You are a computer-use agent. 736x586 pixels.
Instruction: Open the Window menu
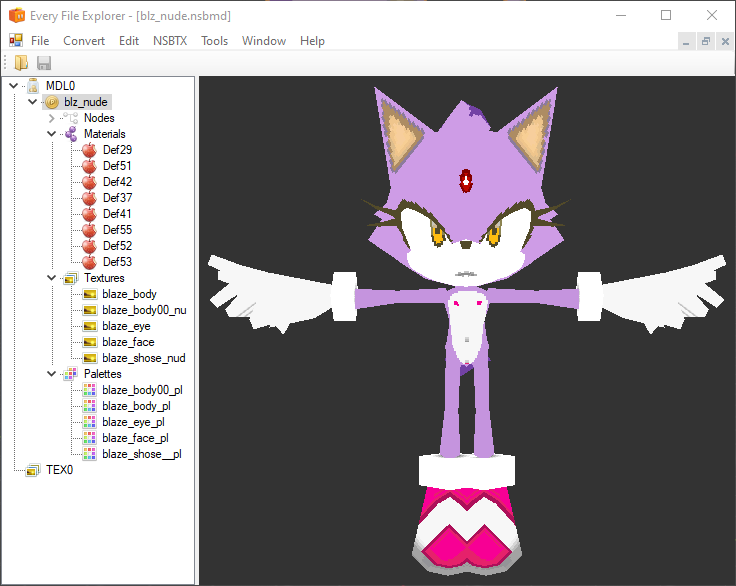pyautogui.click(x=264, y=41)
